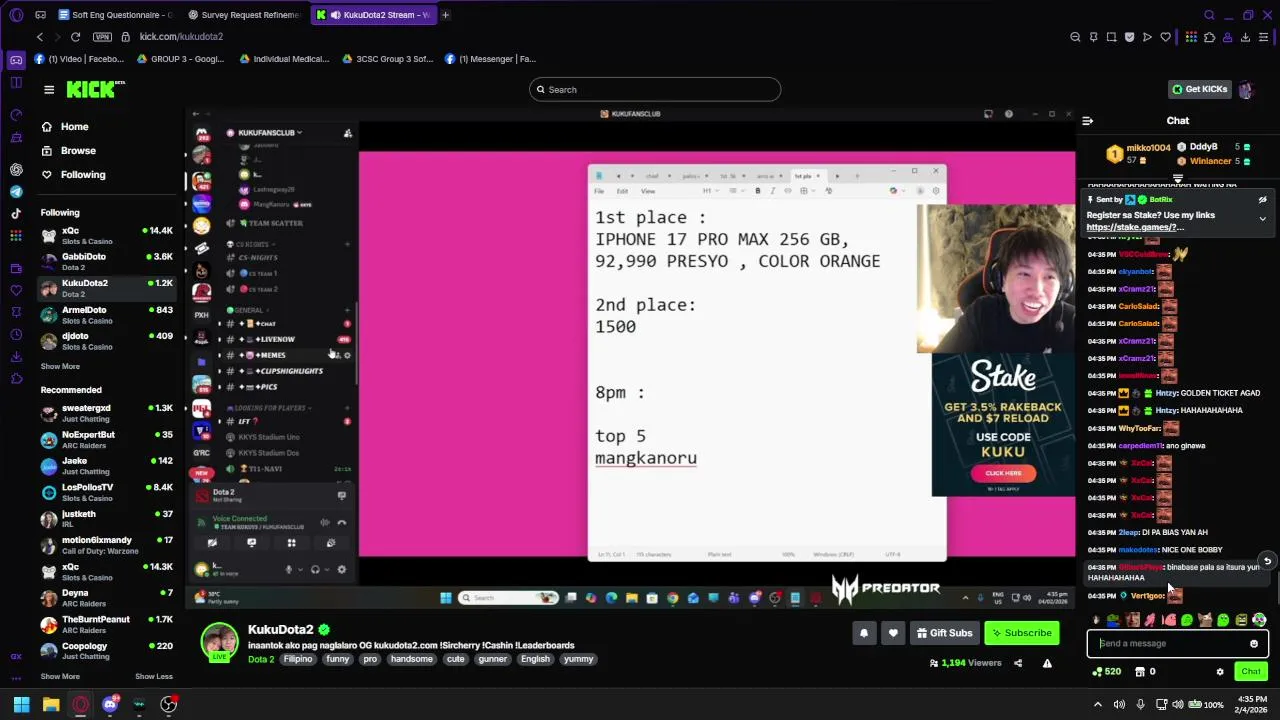This screenshot has width=1280, height=720.
Task: Click the notification bell under the stream
Action: 864,633
